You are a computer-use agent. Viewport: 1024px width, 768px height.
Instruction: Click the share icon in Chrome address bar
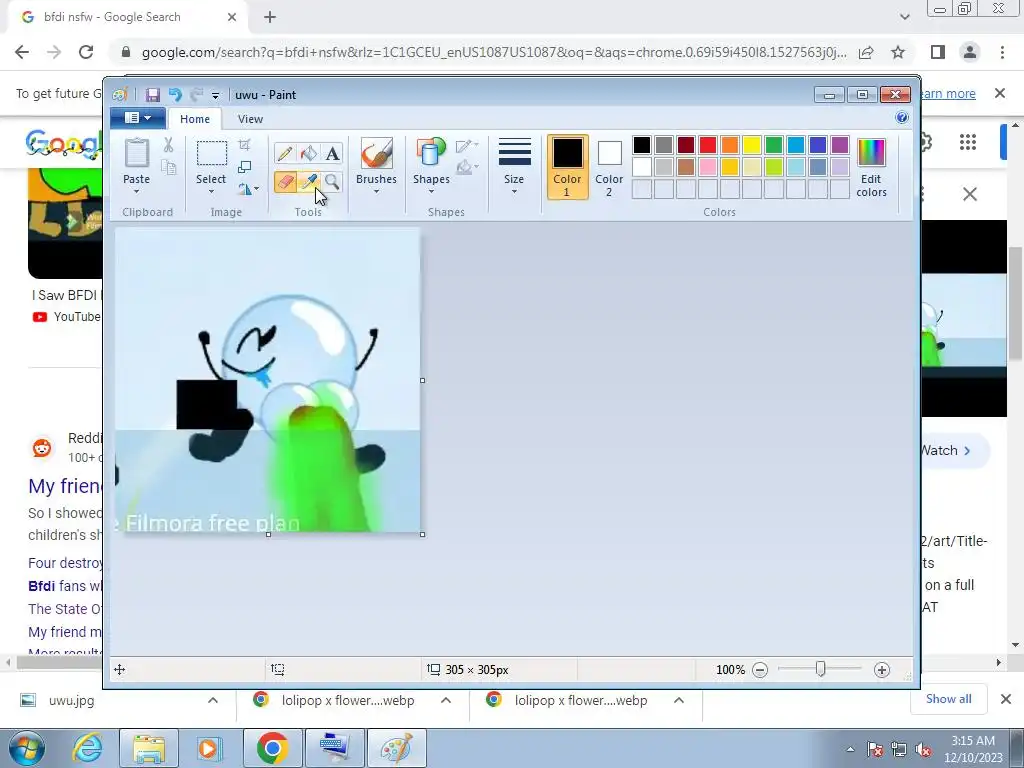(866, 52)
